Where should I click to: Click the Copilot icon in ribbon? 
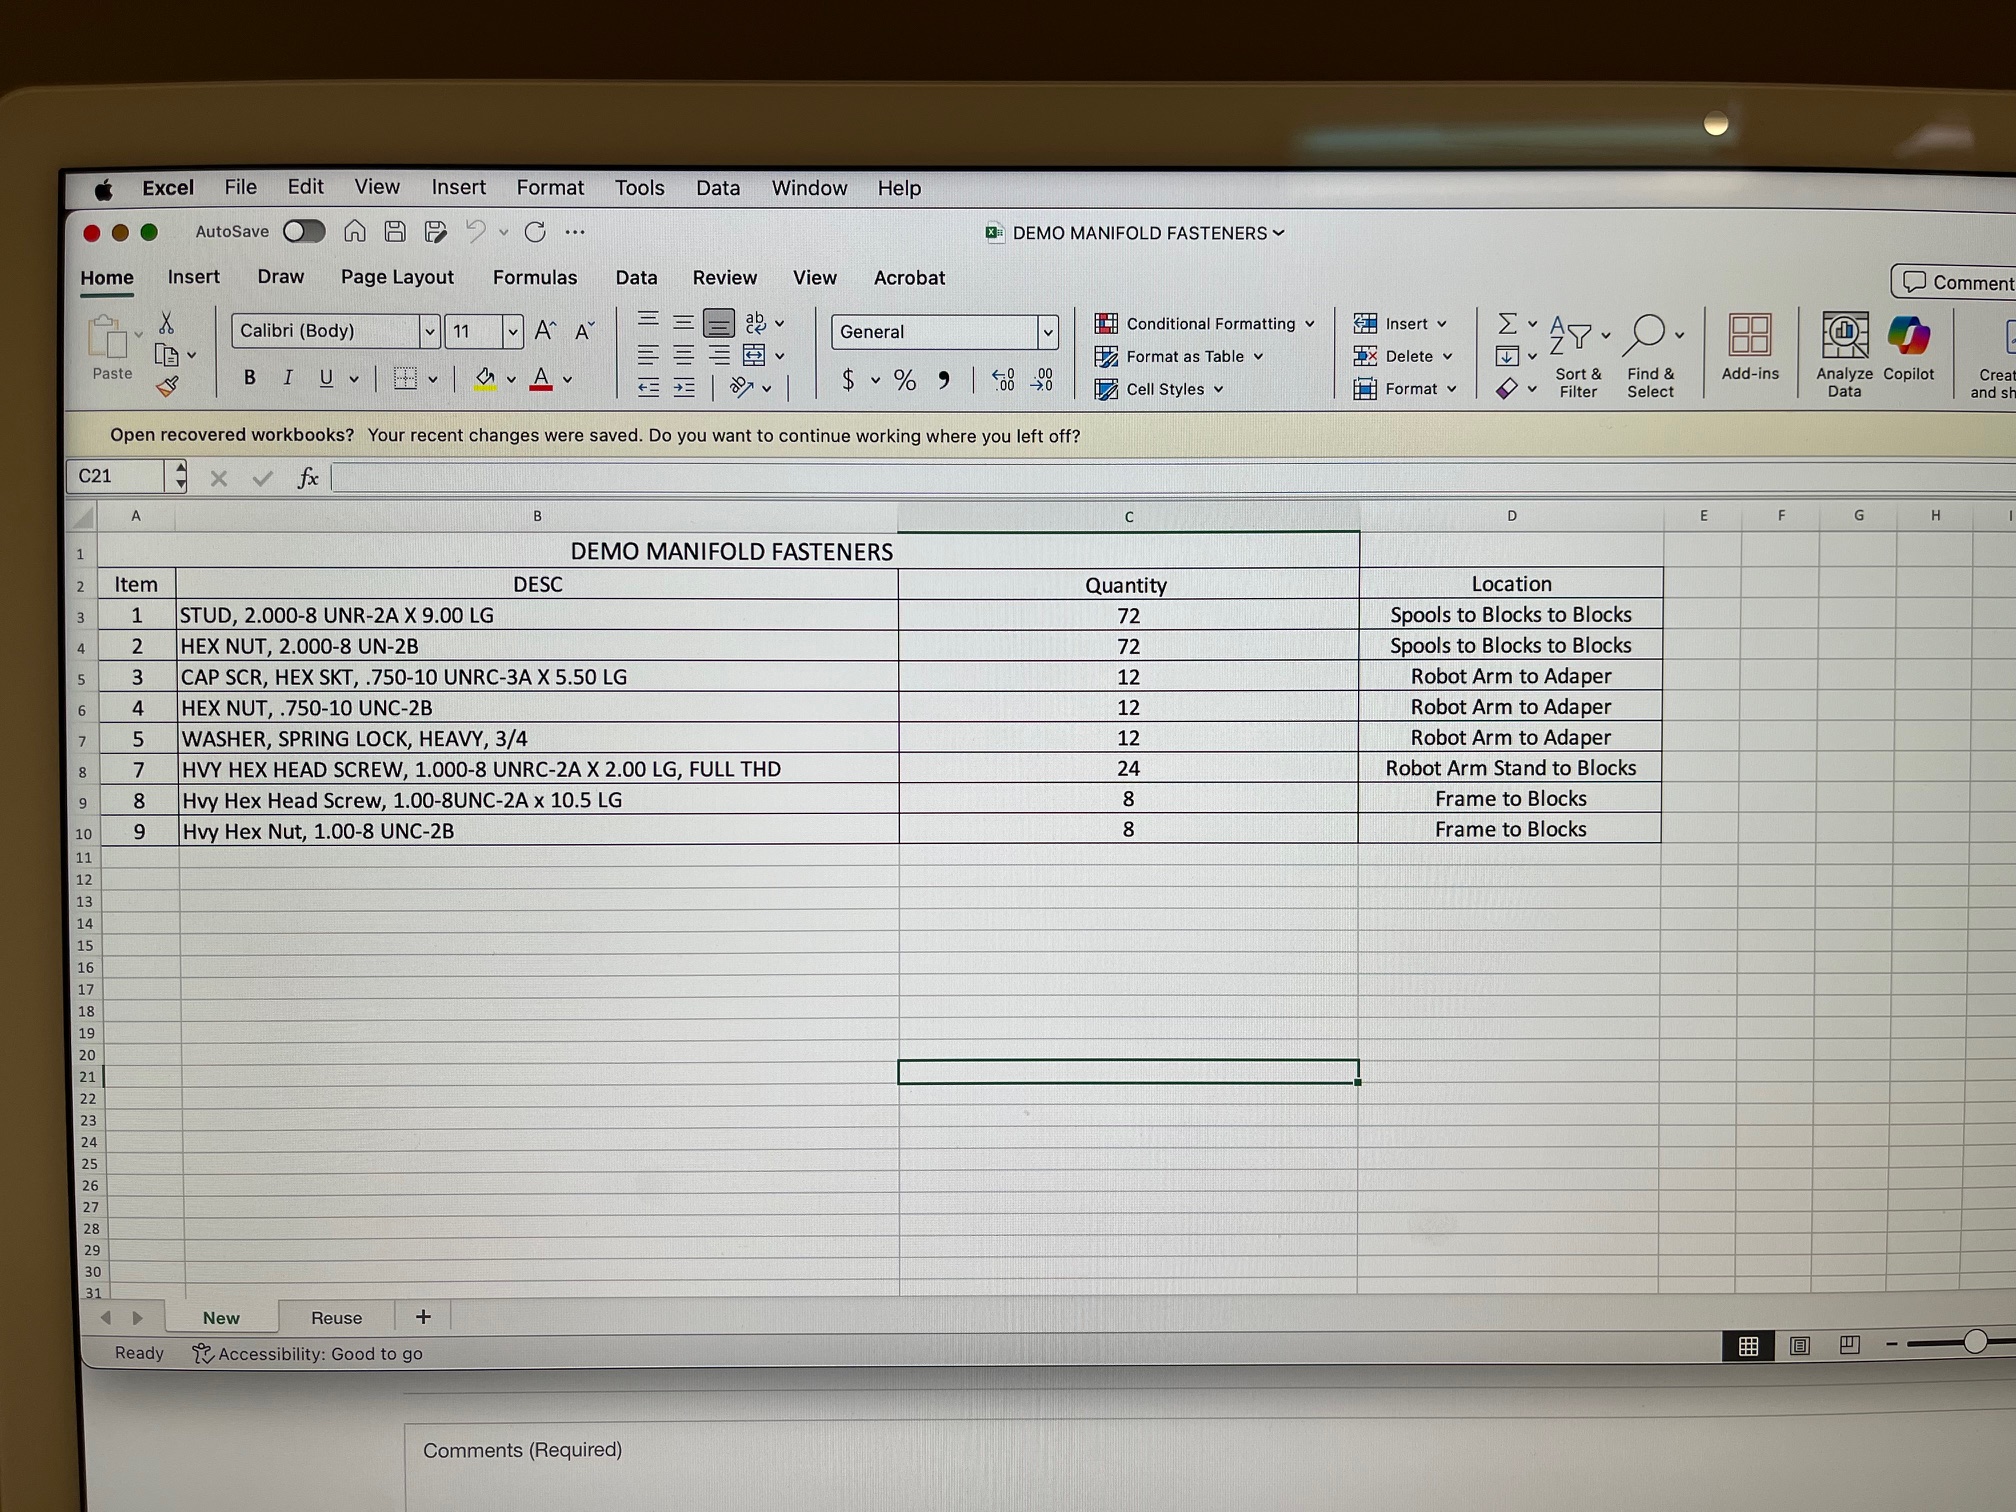click(x=1907, y=337)
